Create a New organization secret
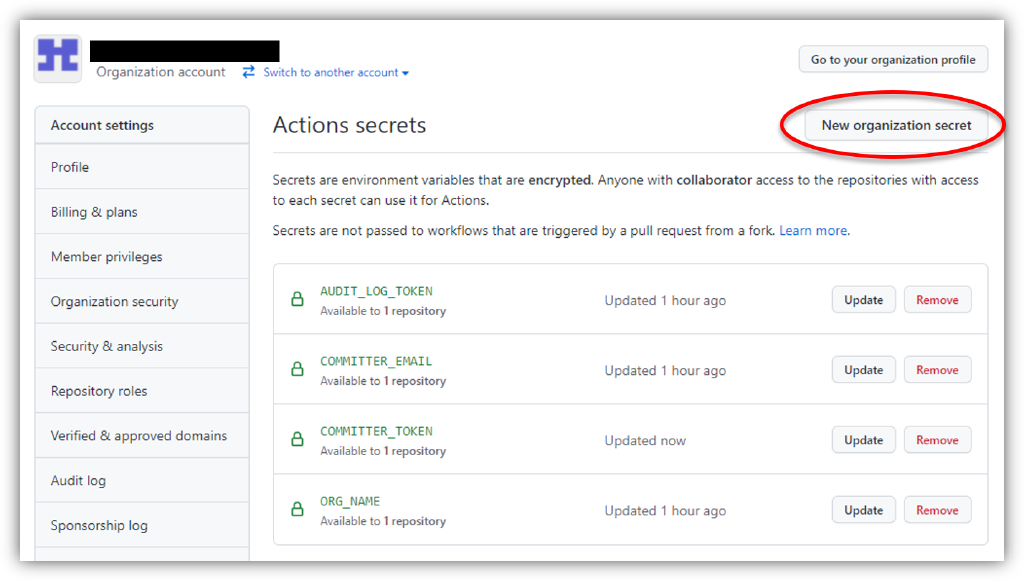This screenshot has width=1024, height=581. coord(899,125)
